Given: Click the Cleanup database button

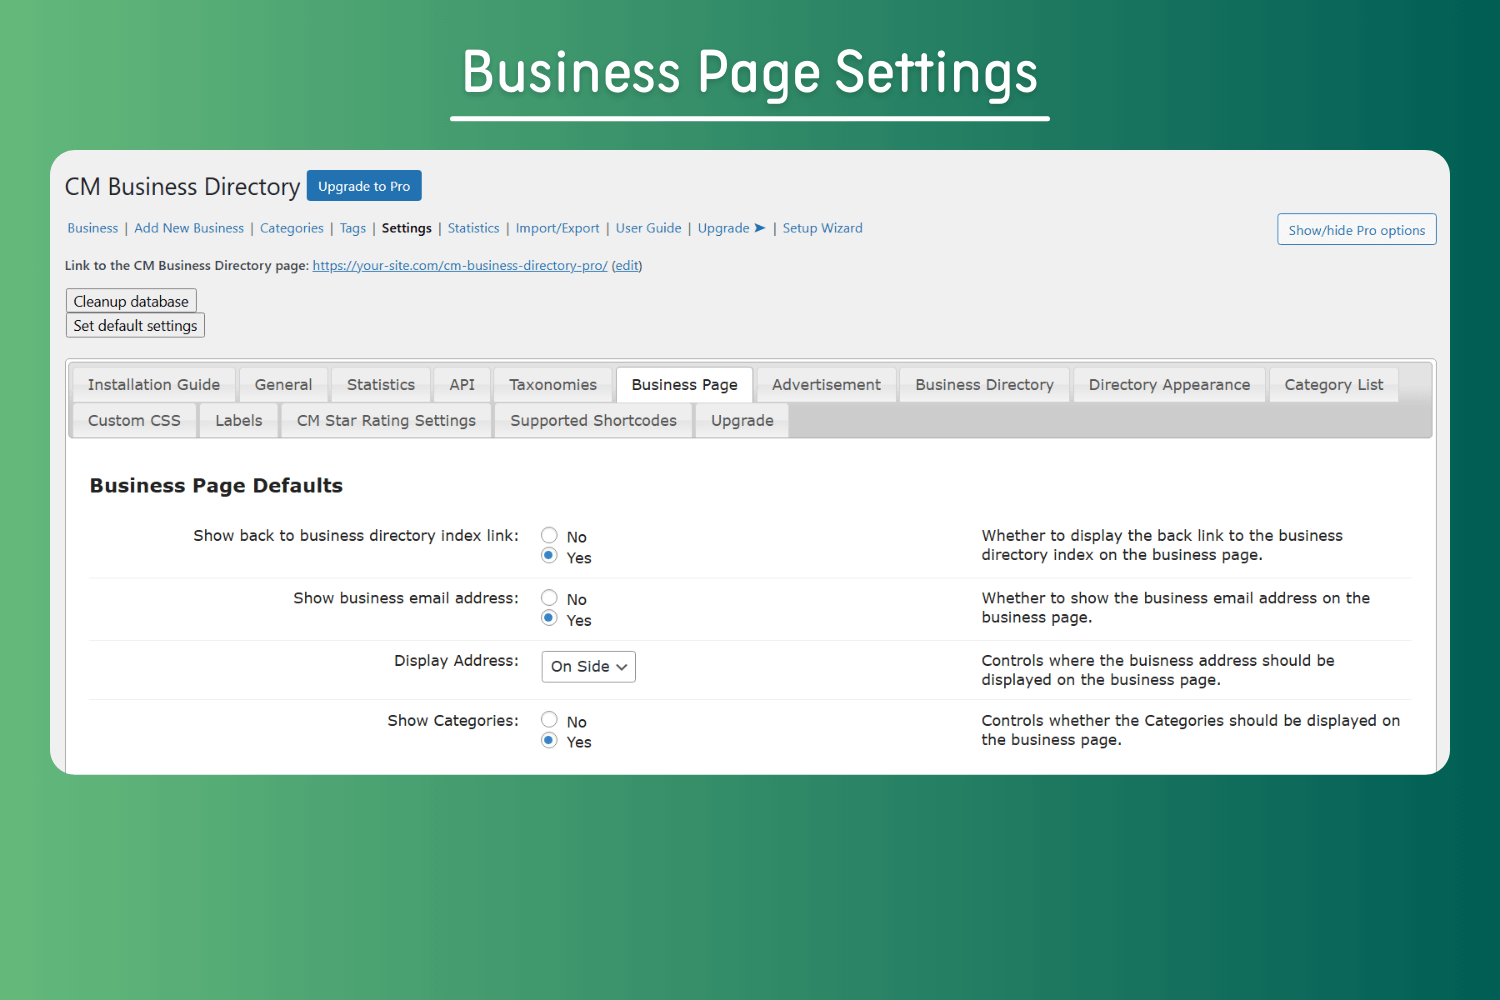Looking at the screenshot, I should [x=131, y=301].
